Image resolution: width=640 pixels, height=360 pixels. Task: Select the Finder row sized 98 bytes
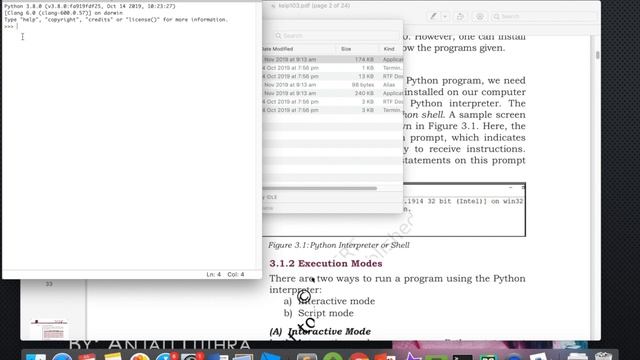coord(333,85)
